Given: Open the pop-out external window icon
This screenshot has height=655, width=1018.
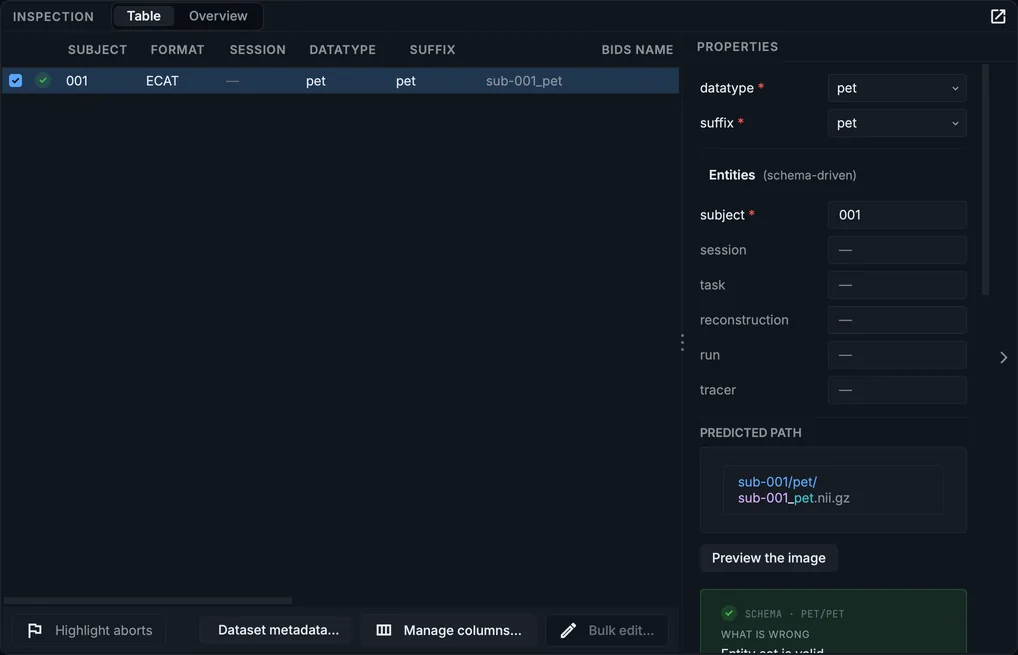Looking at the screenshot, I should pos(997,16).
